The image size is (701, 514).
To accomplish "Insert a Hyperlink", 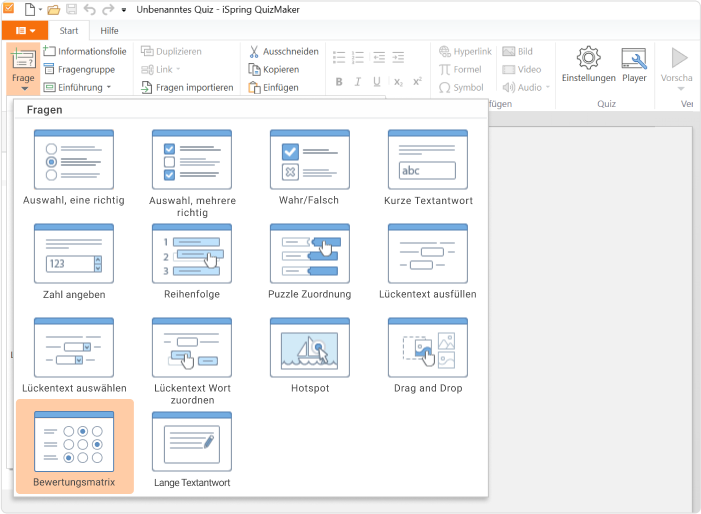I will click(465, 51).
